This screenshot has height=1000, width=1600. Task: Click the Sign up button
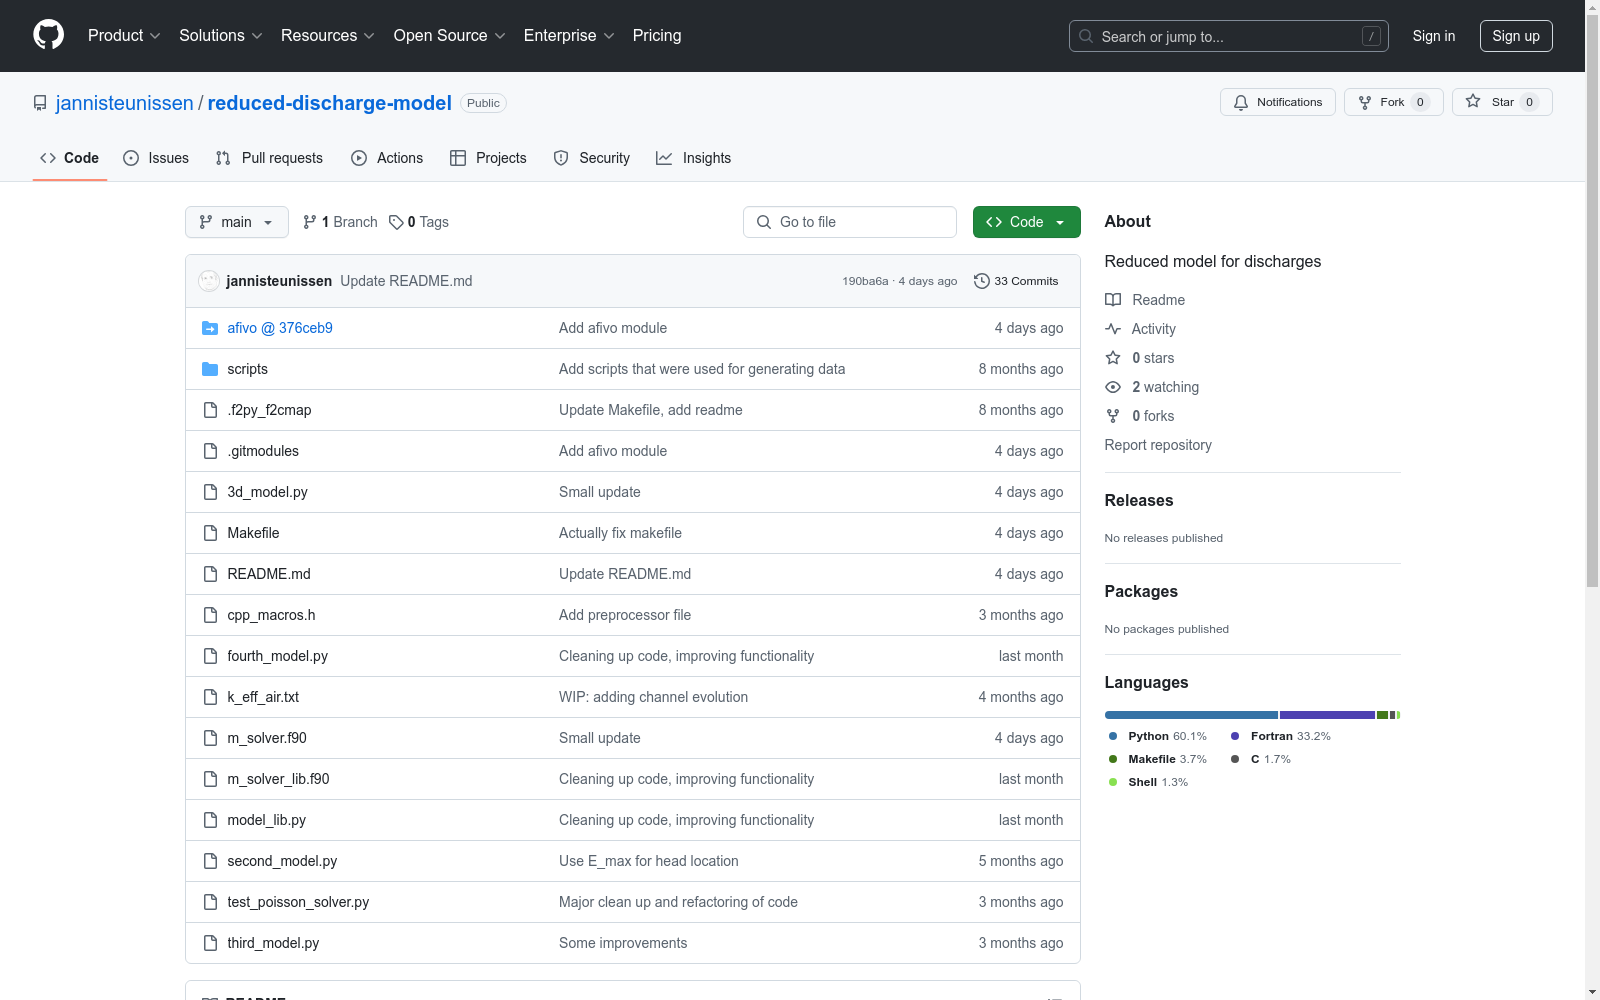pos(1516,36)
